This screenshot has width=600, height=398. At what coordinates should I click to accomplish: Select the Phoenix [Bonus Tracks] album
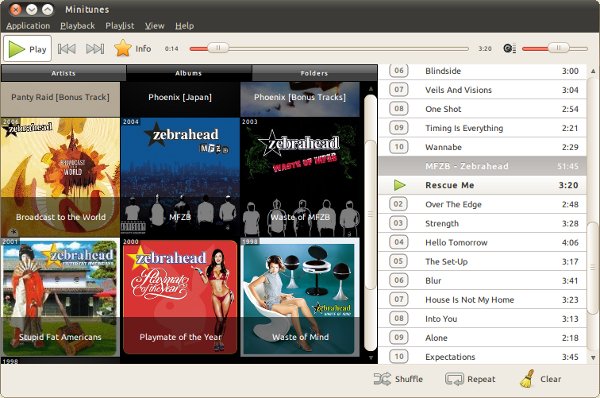(x=300, y=99)
